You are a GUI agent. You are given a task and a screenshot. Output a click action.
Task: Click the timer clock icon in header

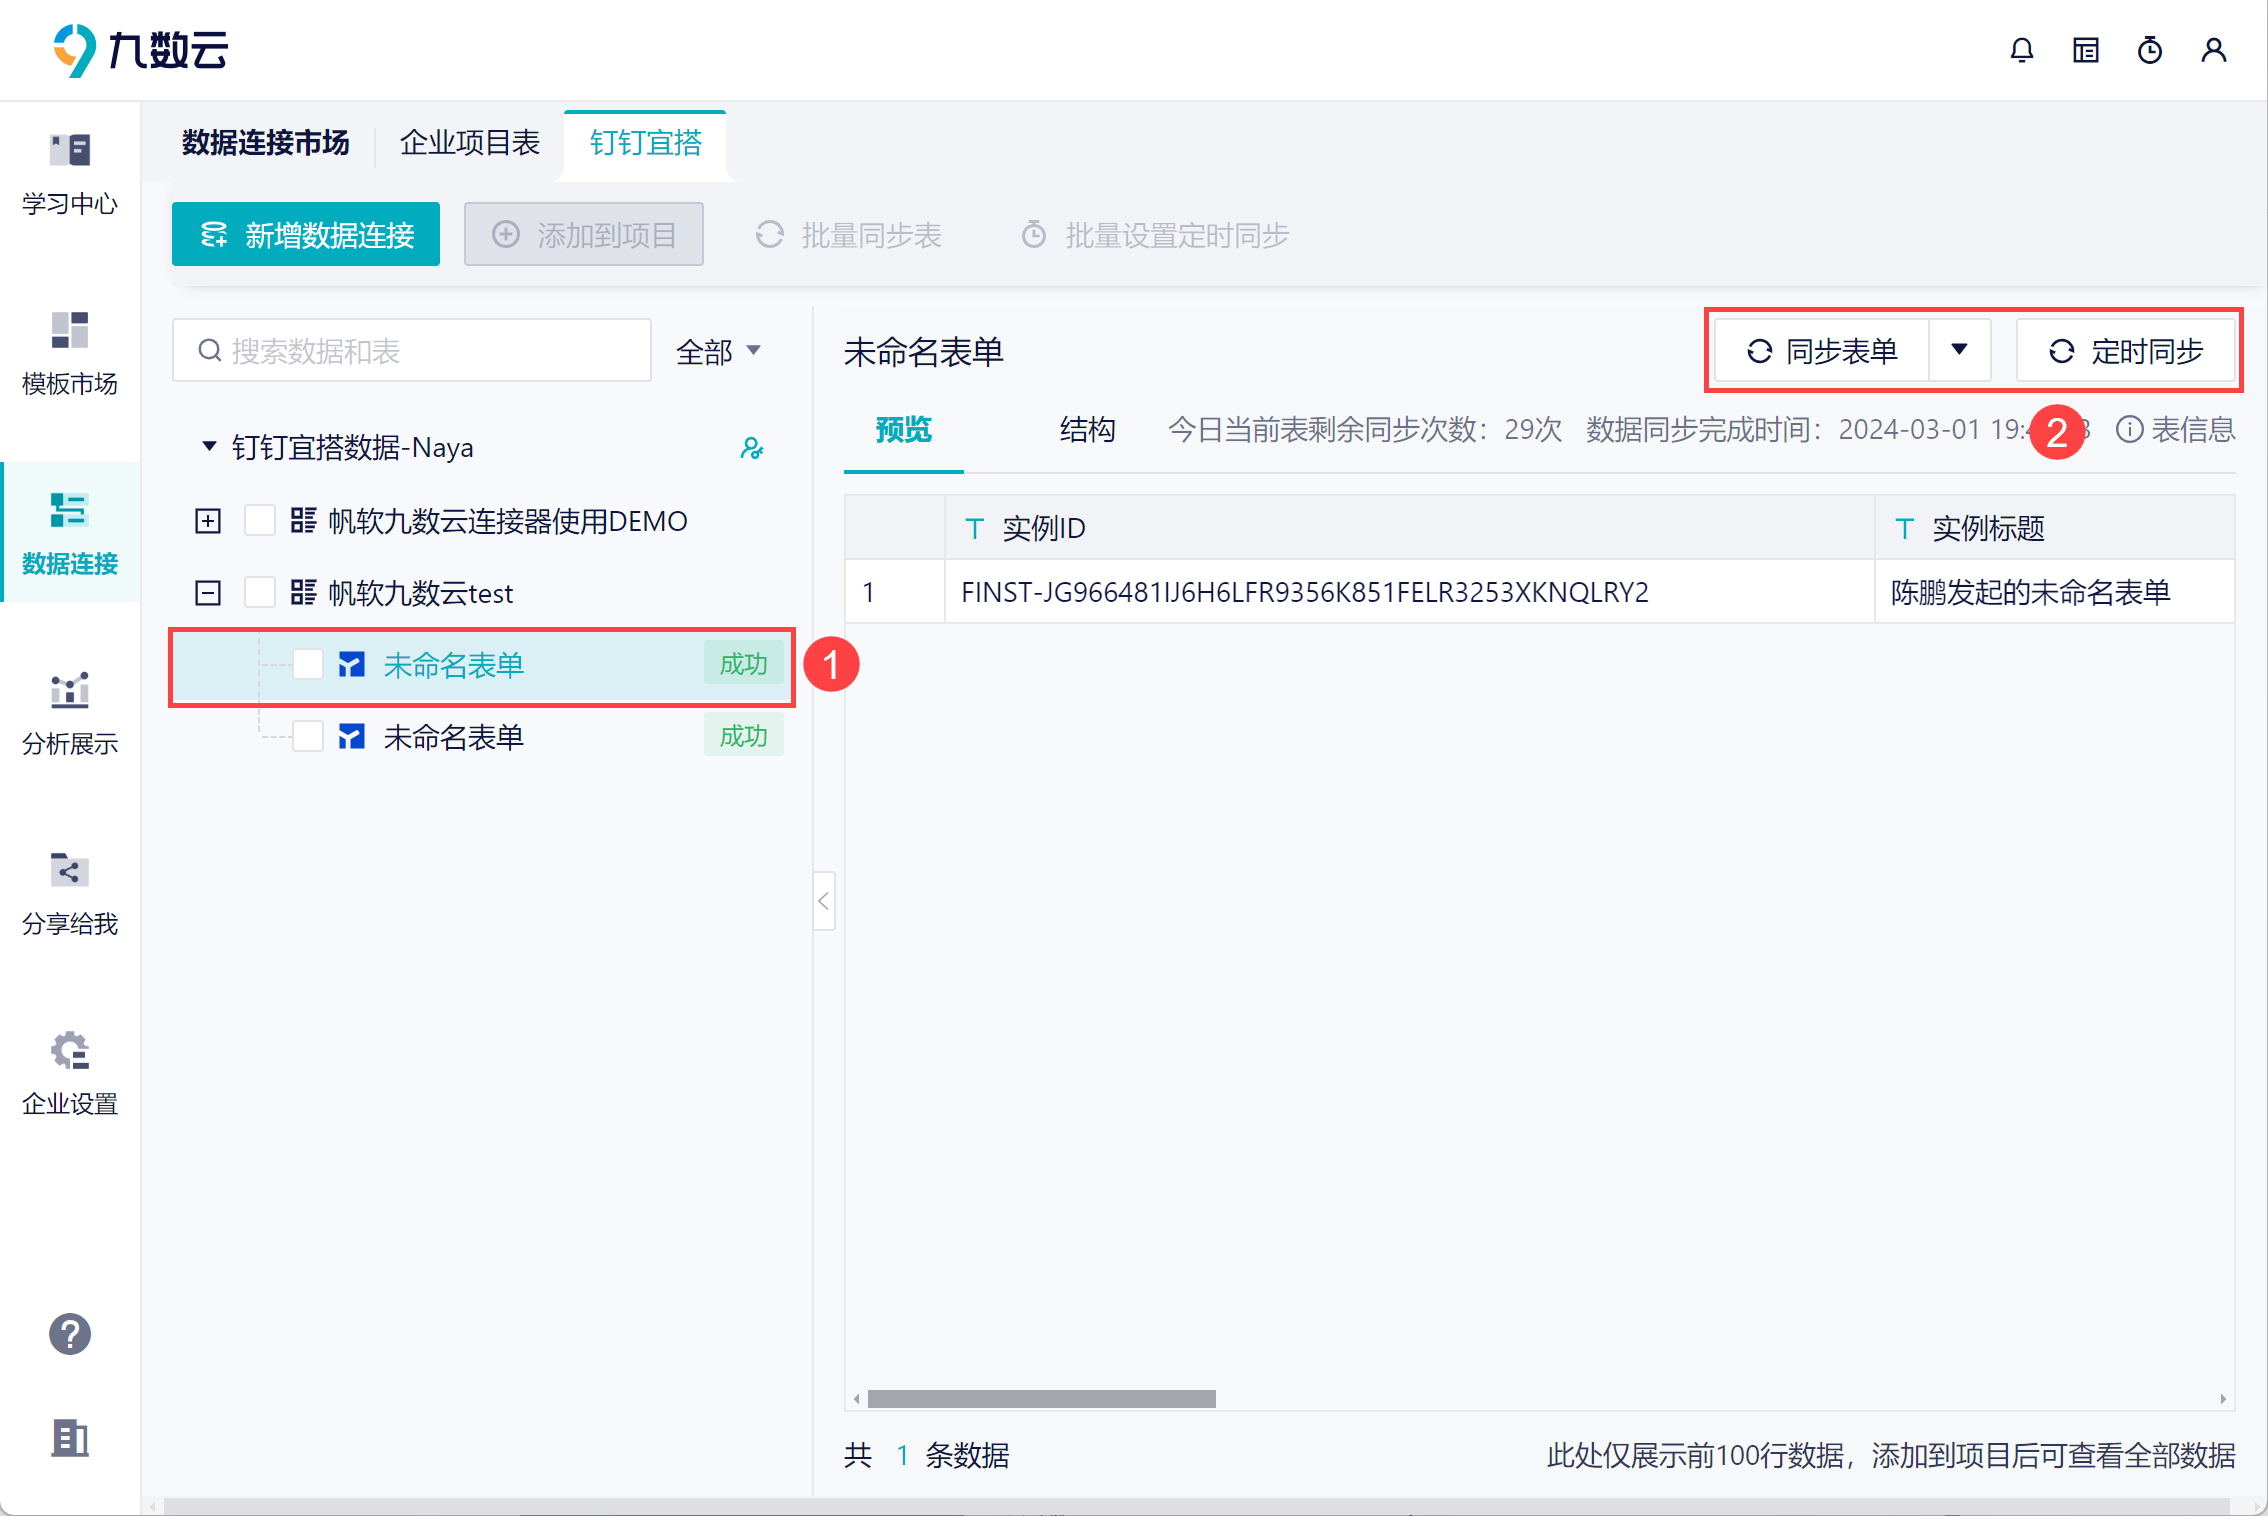click(2149, 50)
